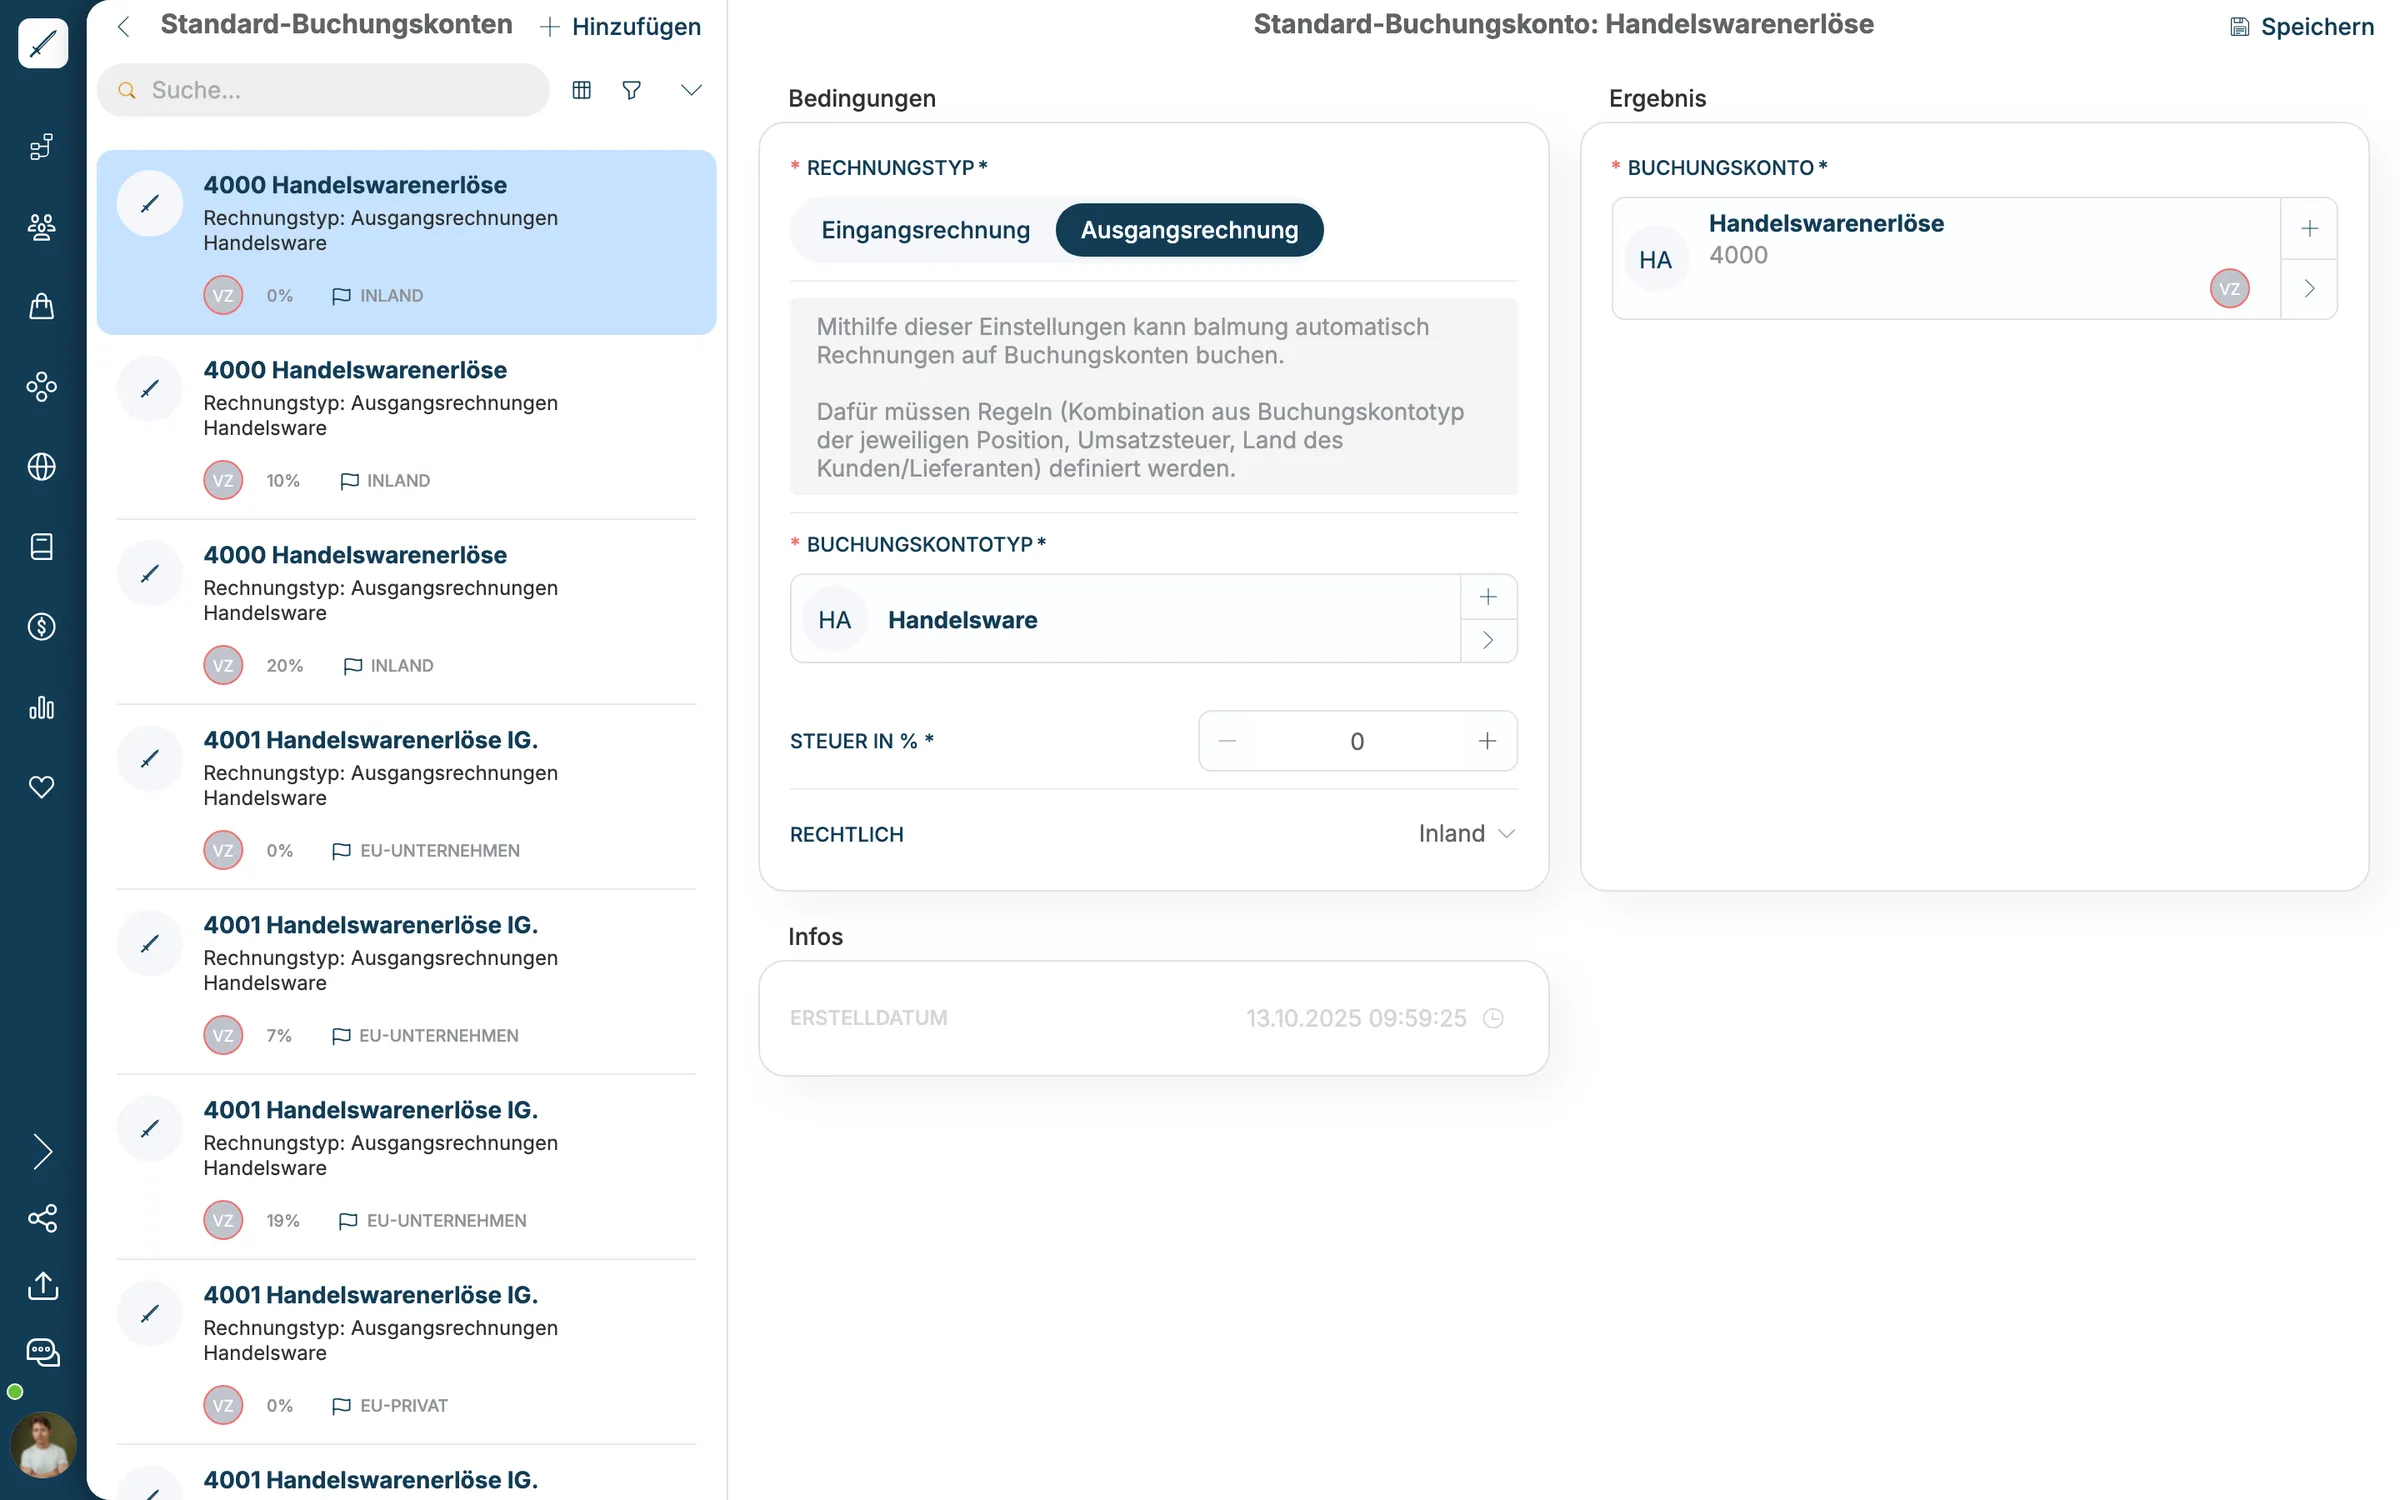The image size is (2400, 1500).
Task: Click the Speichern button
Action: [2301, 27]
